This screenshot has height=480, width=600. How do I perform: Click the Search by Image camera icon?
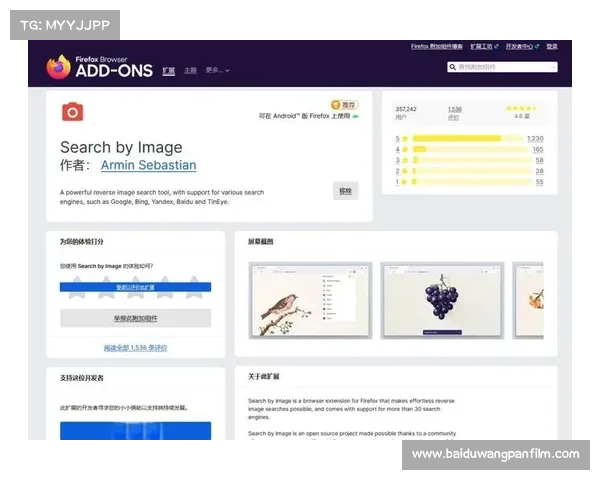(x=71, y=111)
